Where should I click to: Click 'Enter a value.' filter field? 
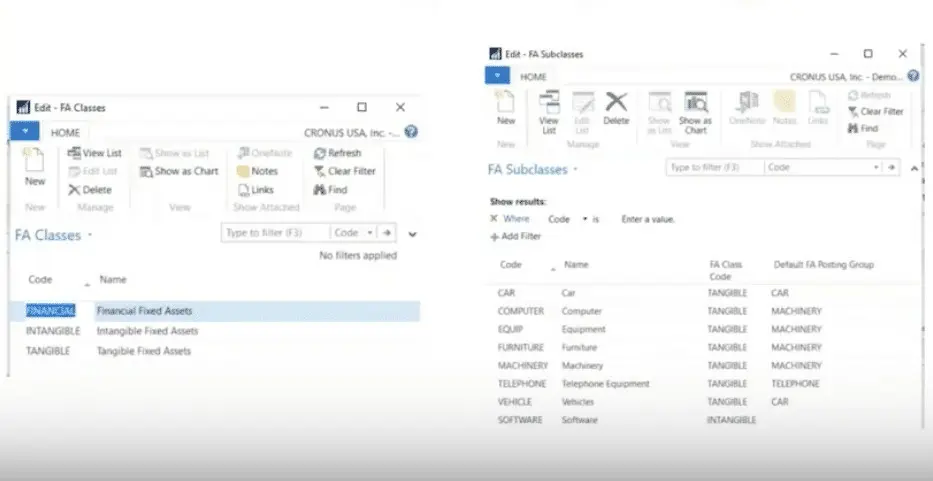[647, 219]
